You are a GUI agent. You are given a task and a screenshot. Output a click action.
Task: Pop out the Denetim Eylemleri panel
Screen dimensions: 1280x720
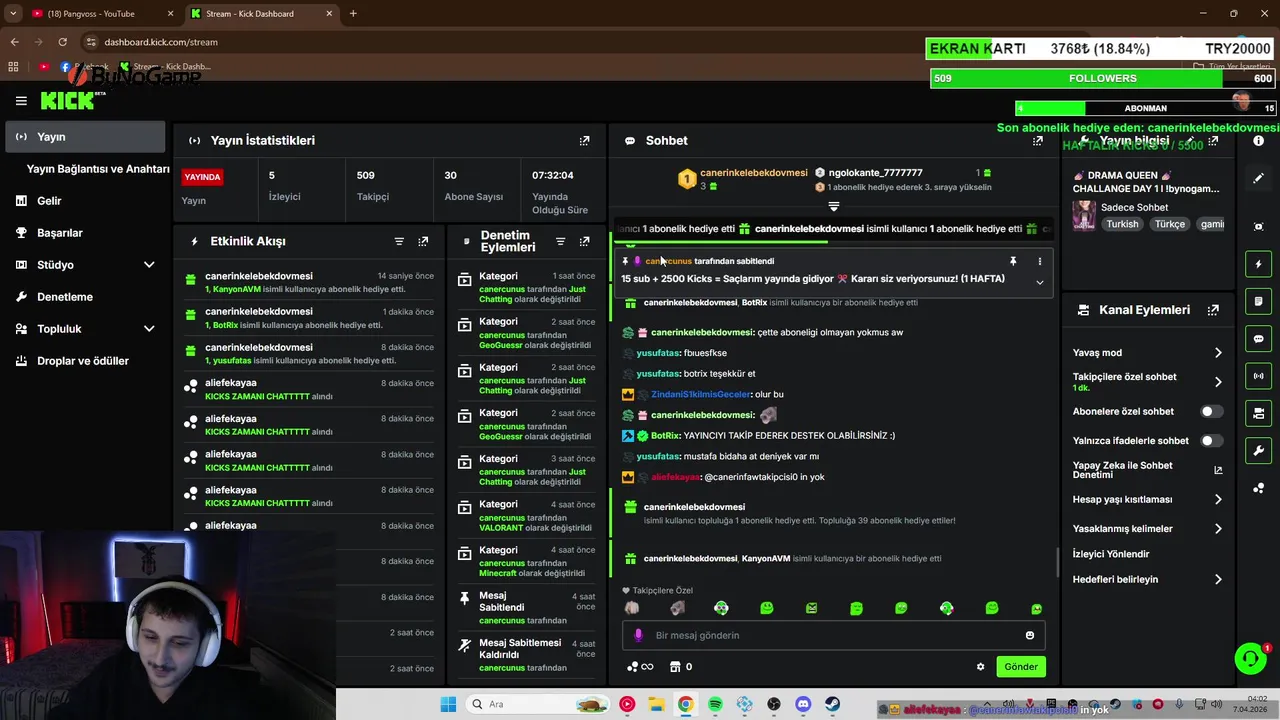coord(585,242)
